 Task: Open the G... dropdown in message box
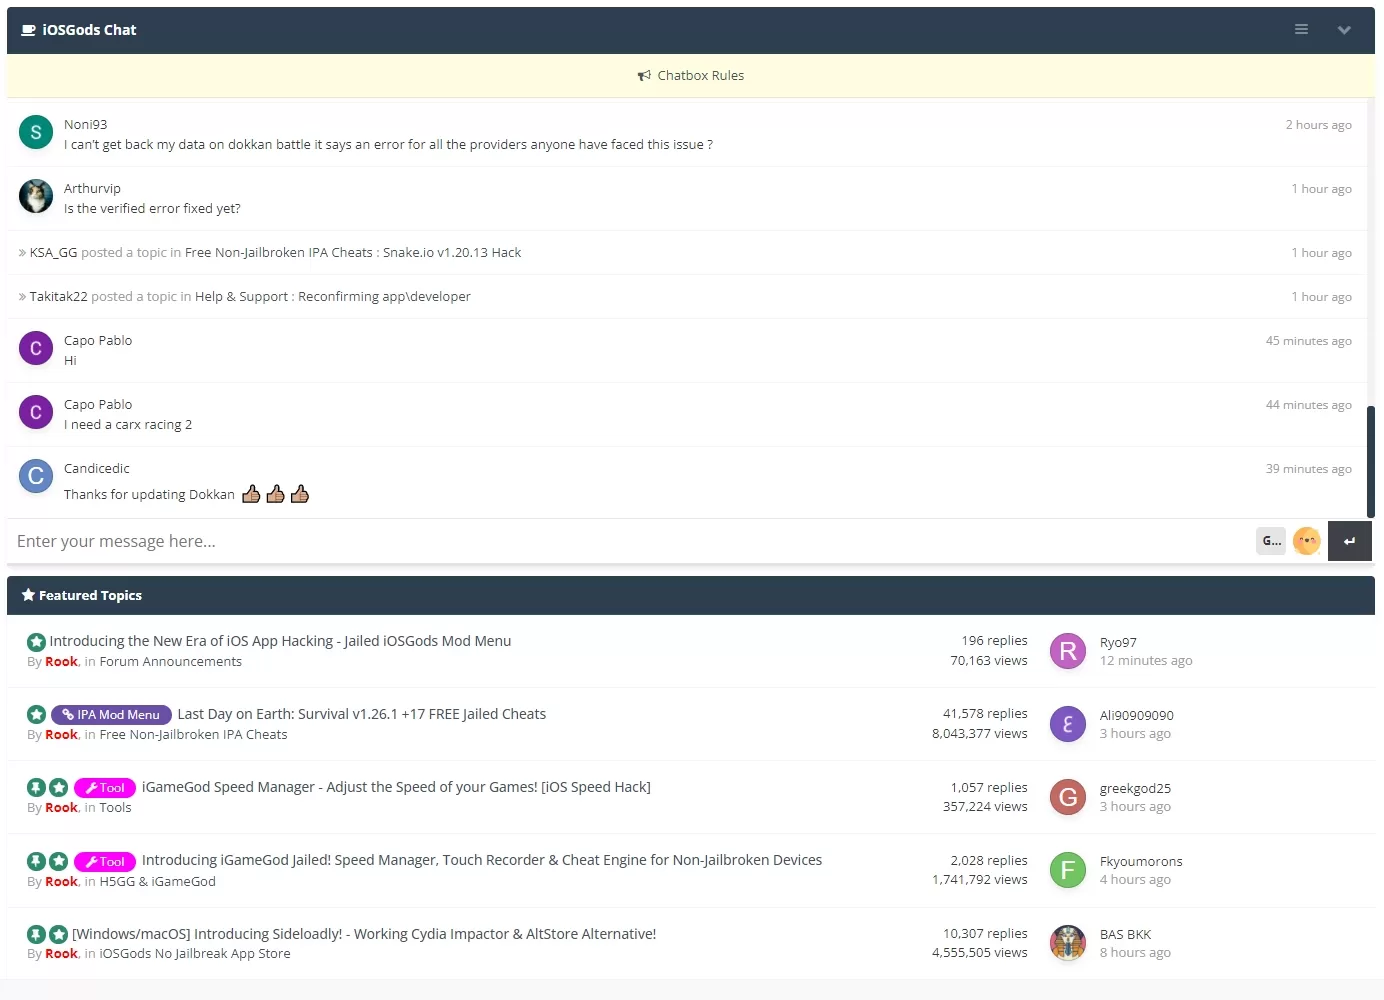coord(1271,541)
